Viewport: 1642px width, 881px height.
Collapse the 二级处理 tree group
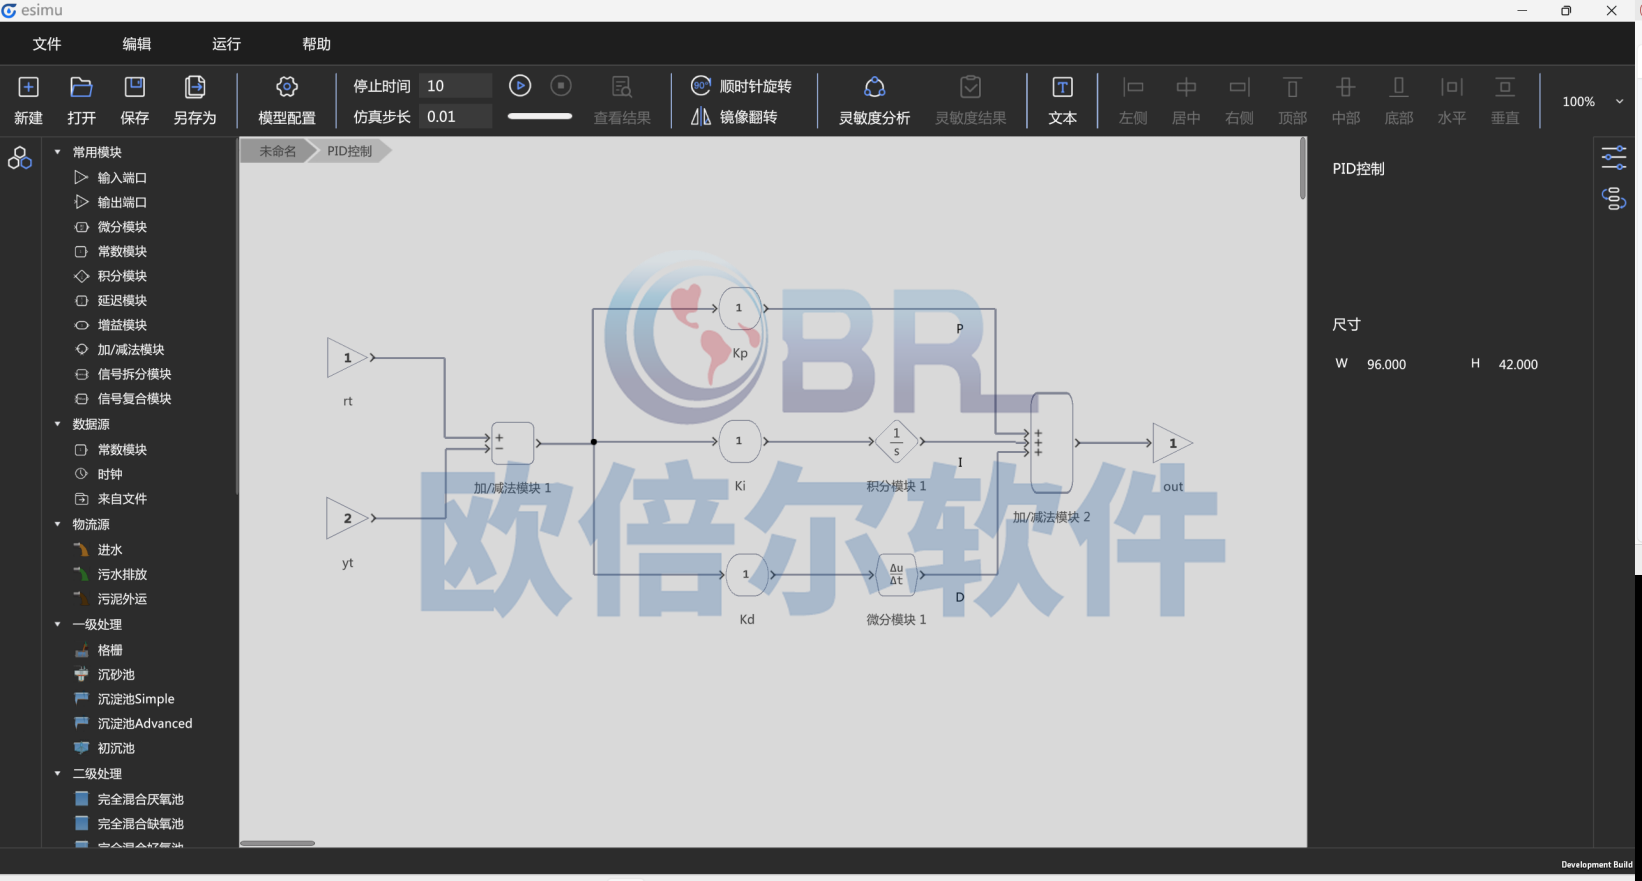57,774
